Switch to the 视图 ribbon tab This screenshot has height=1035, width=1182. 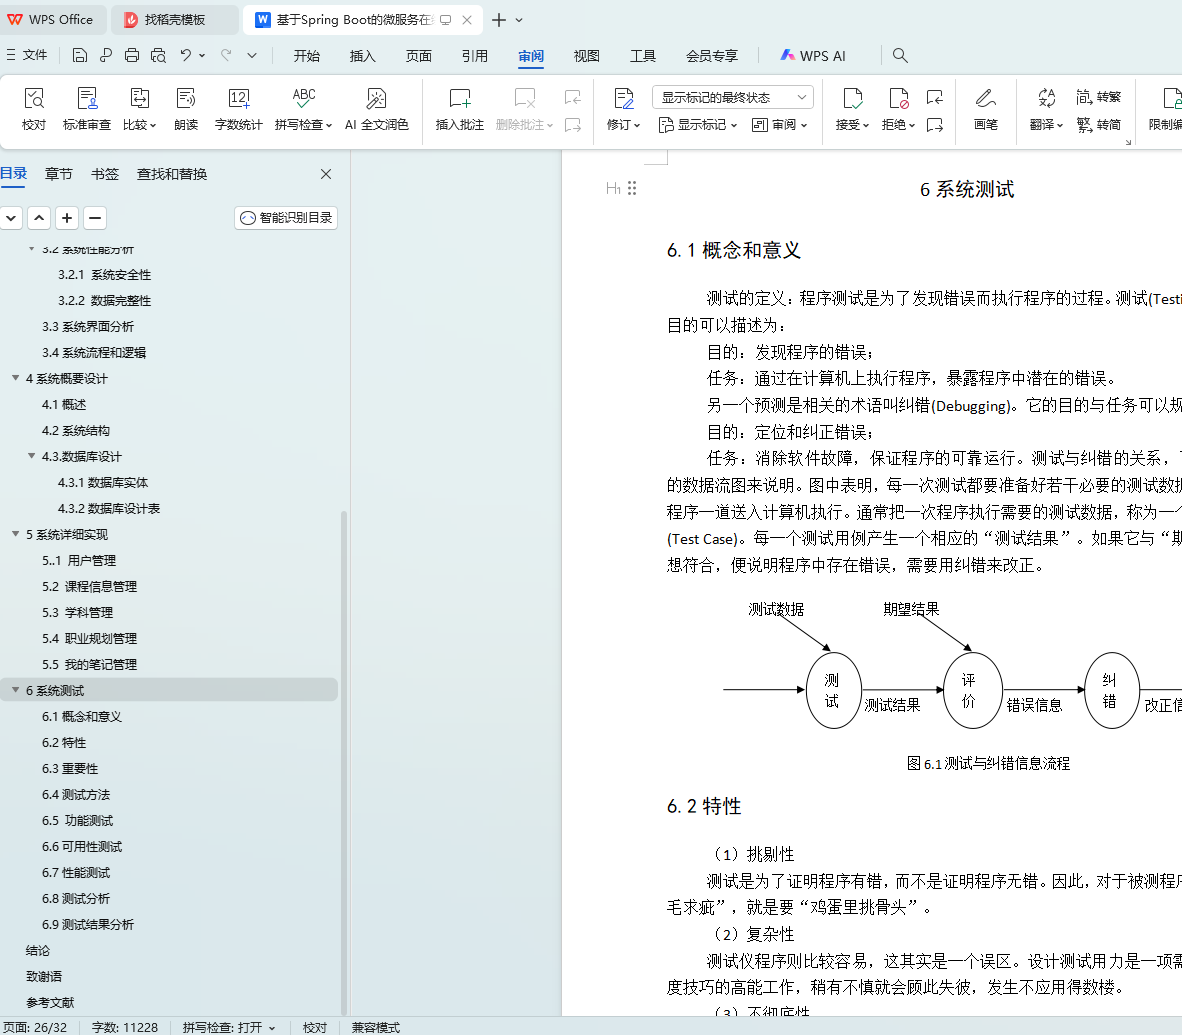click(586, 56)
